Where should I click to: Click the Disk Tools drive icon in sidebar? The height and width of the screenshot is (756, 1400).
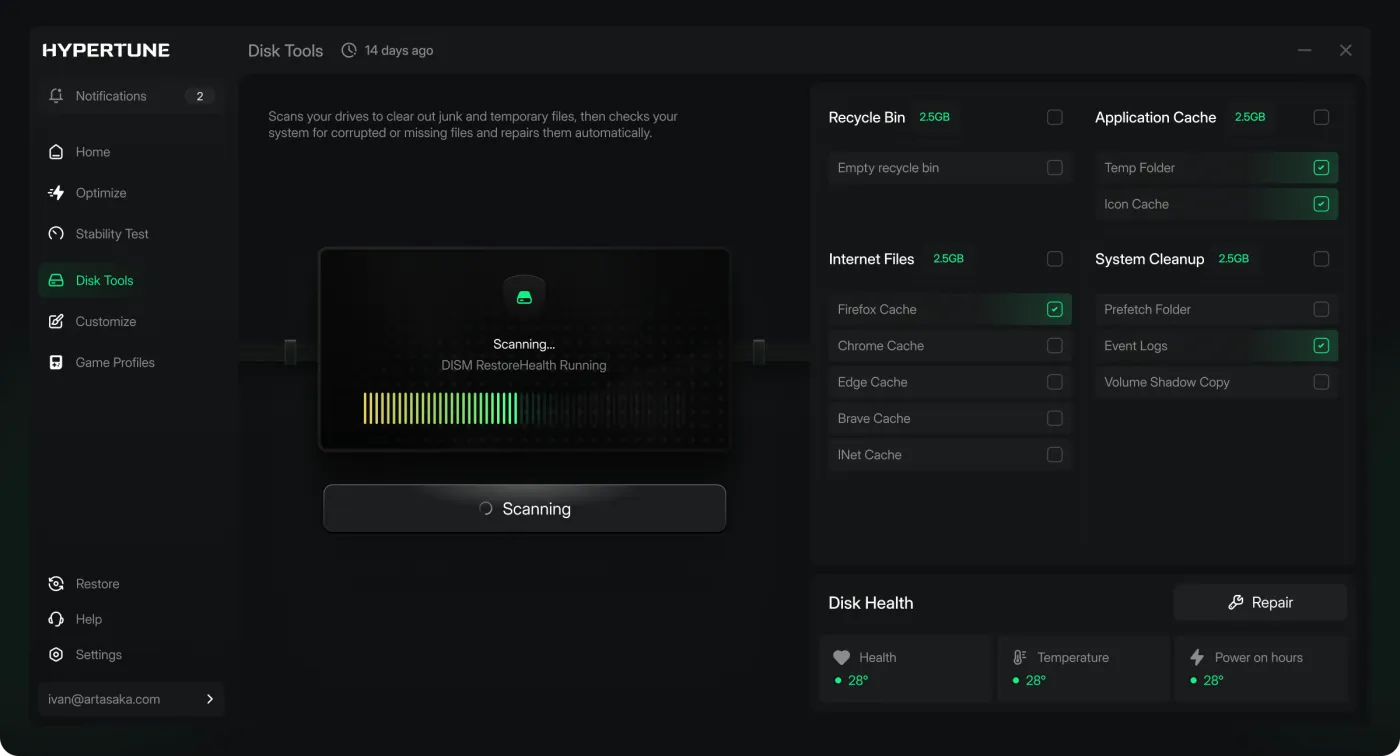[x=56, y=281]
